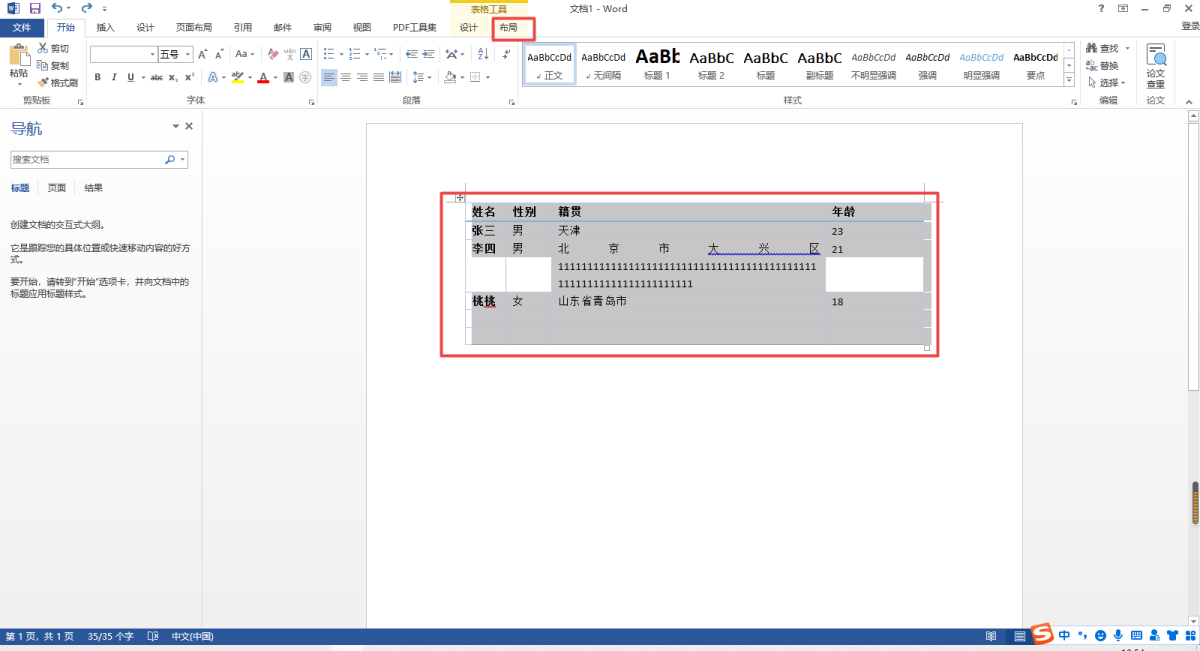Expand the styles gallery more arrow

pyautogui.click(x=1069, y=80)
